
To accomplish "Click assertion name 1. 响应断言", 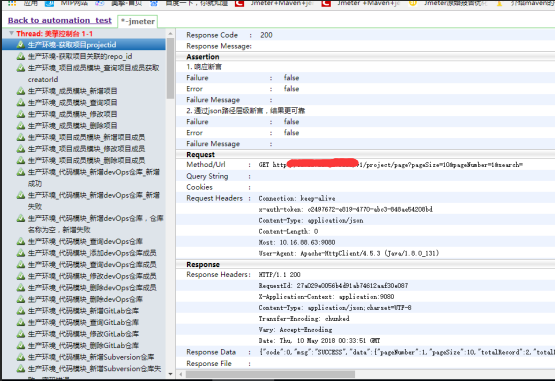I will [204, 67].
